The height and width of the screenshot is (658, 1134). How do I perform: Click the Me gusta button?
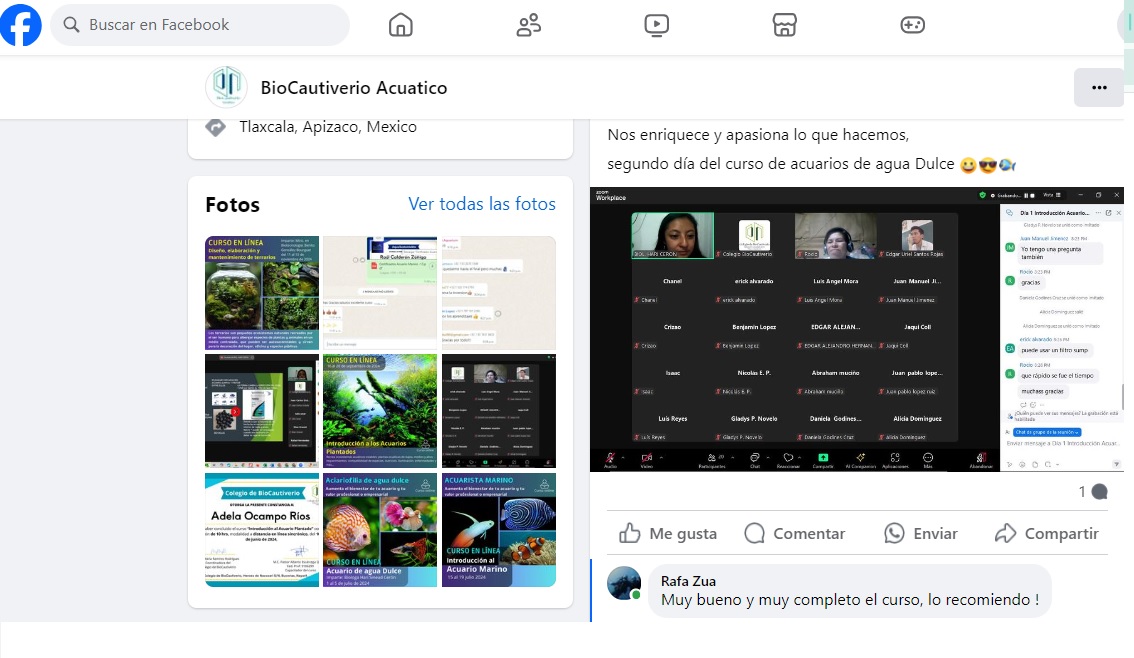click(668, 534)
